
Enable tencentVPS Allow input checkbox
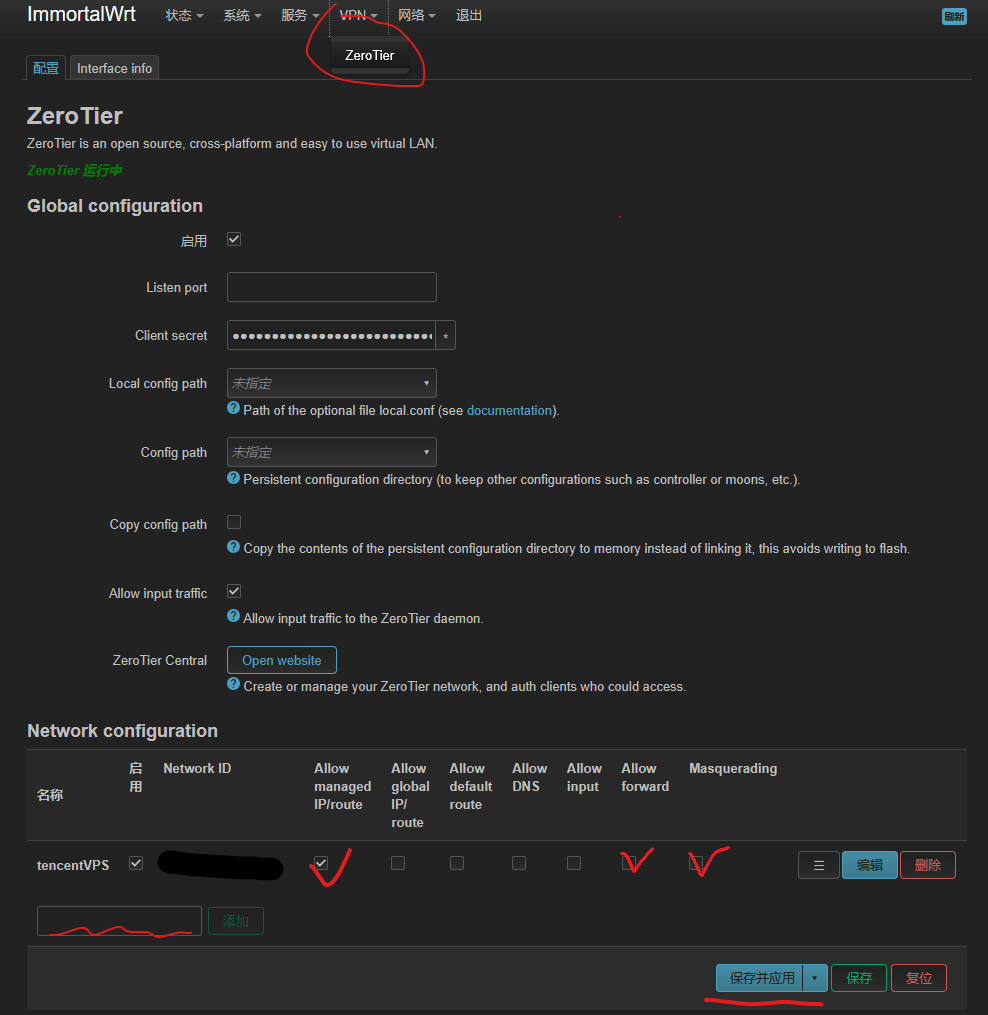(574, 863)
